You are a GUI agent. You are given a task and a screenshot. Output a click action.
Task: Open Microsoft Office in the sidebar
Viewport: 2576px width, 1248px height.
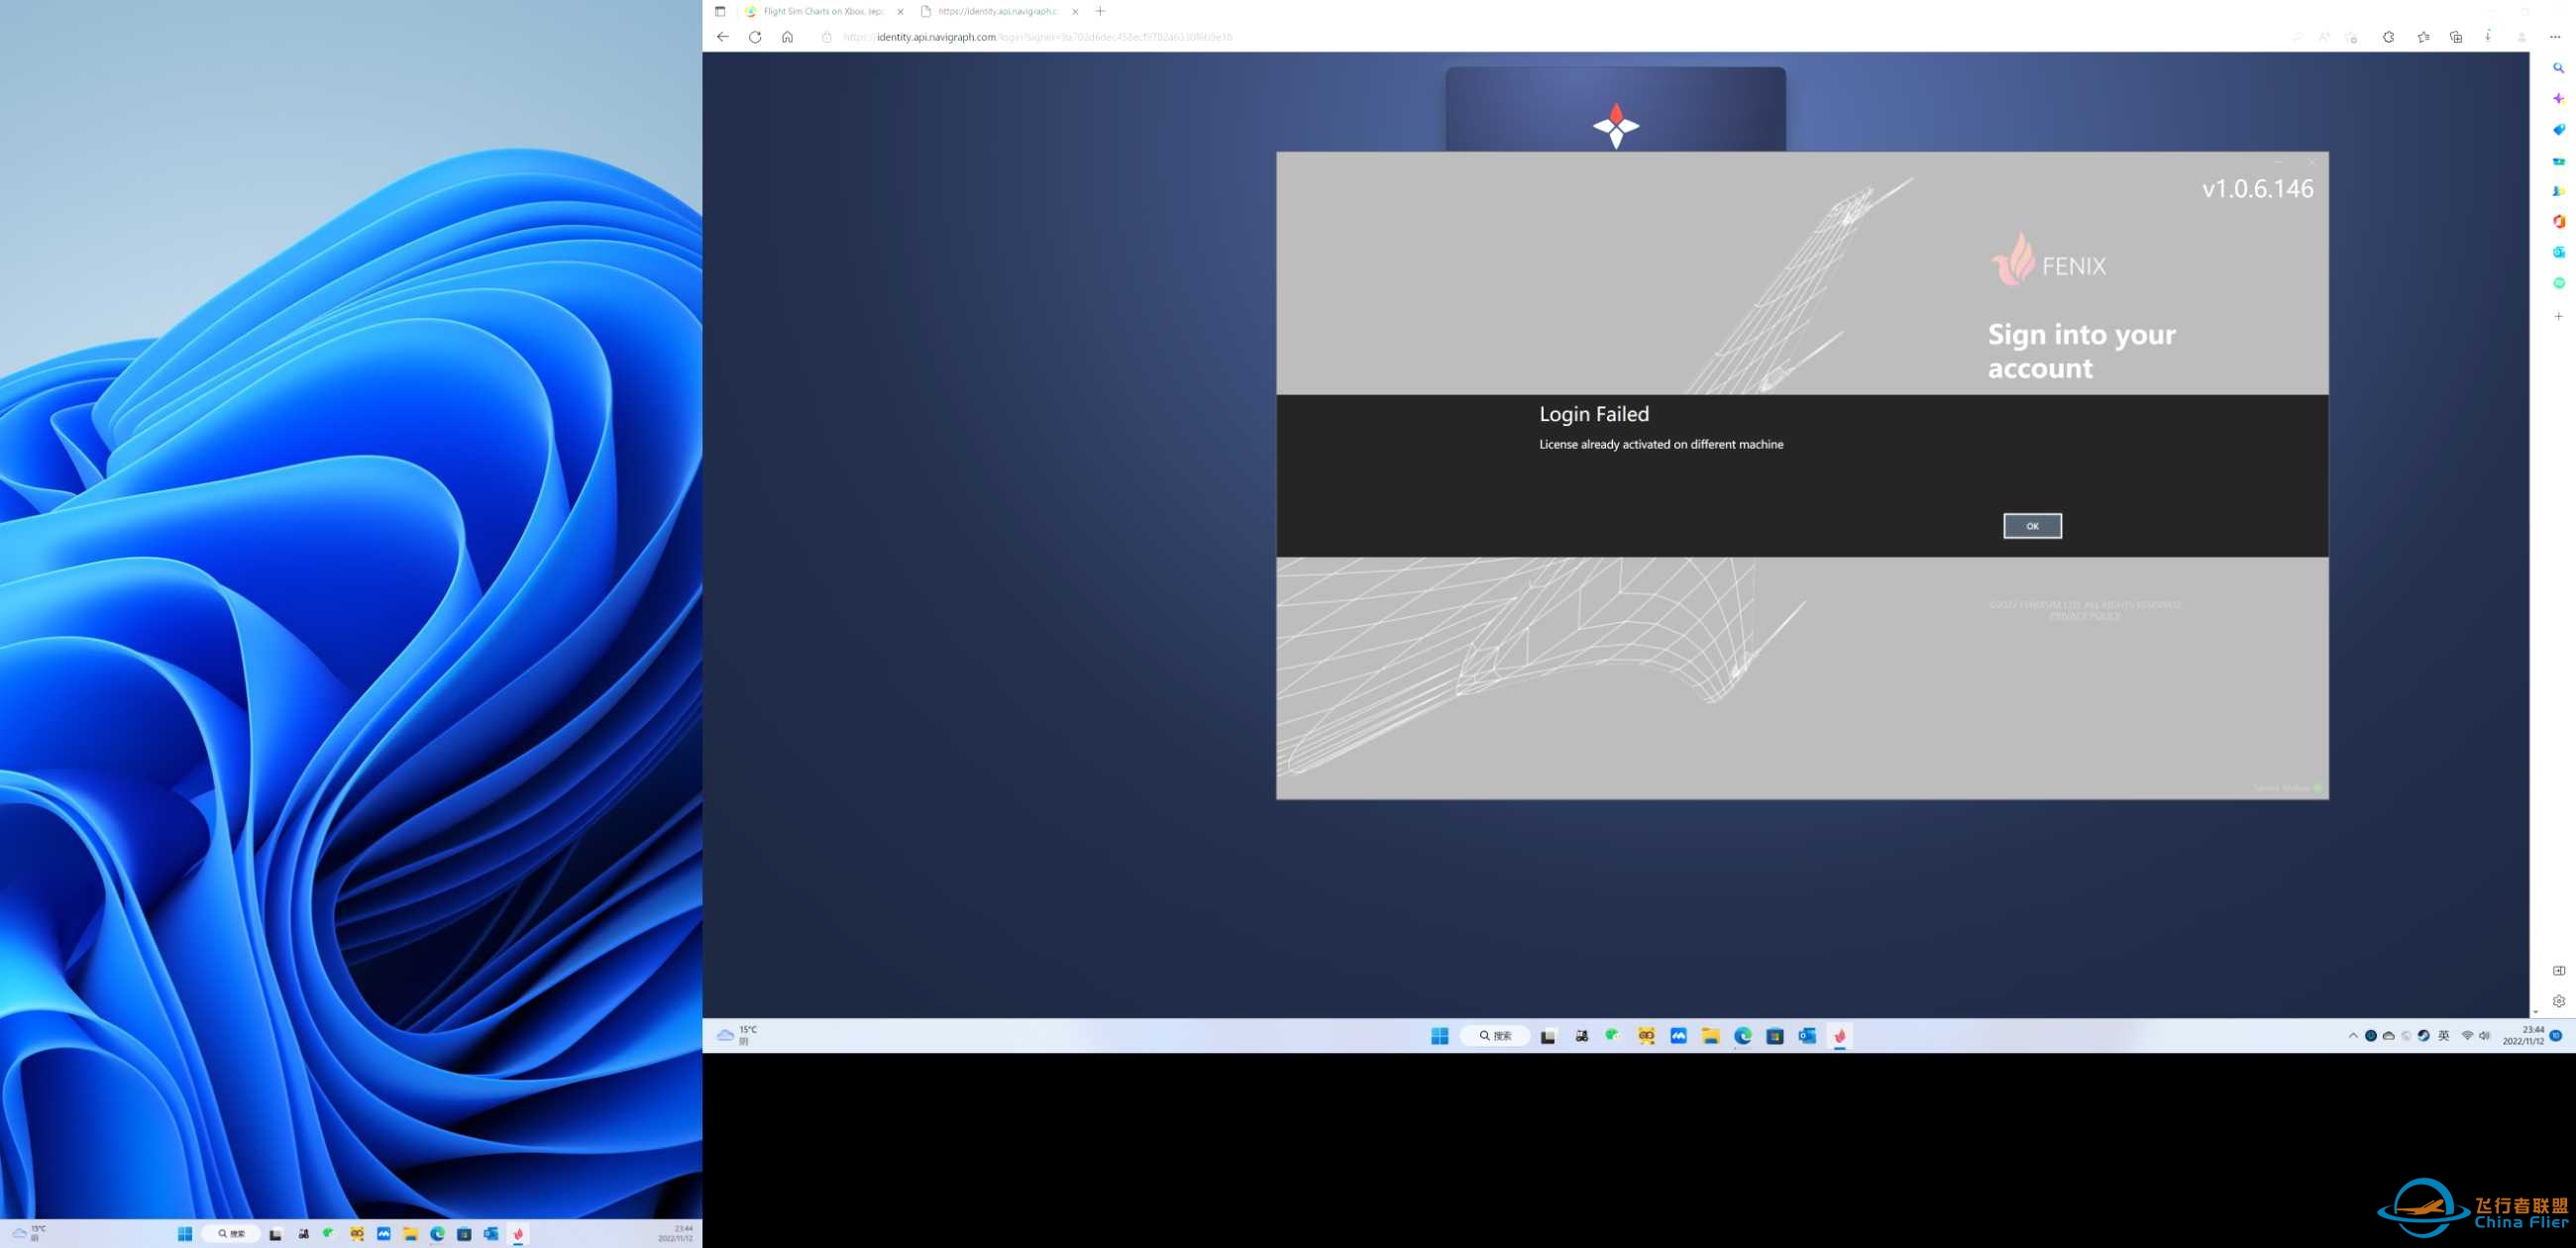click(2559, 222)
